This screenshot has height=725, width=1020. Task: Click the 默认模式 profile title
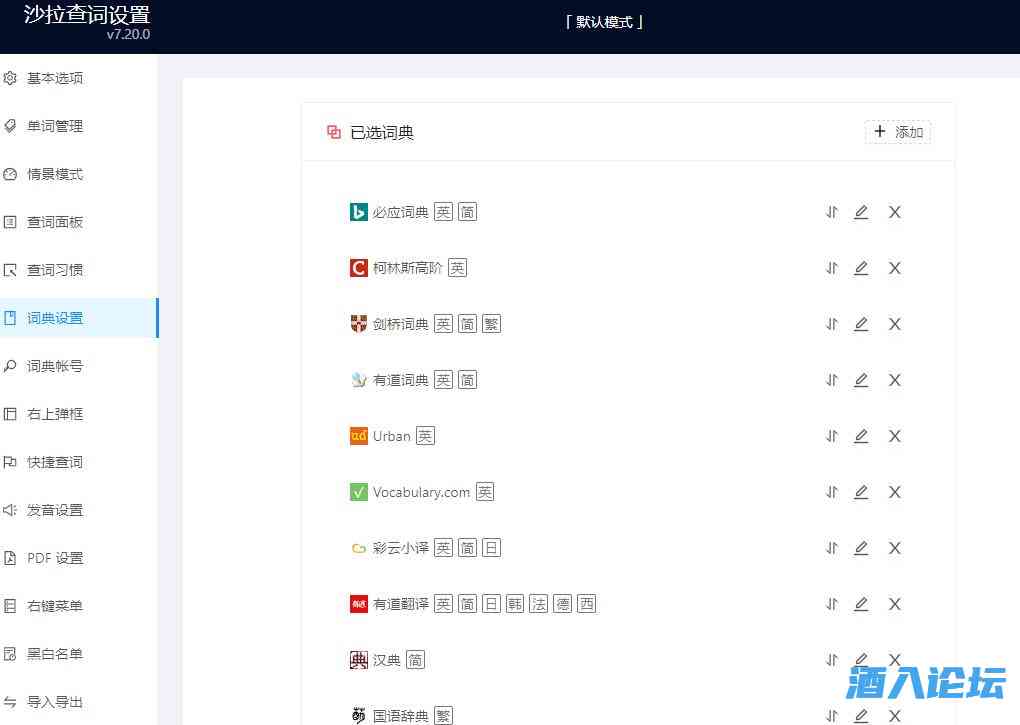(604, 22)
